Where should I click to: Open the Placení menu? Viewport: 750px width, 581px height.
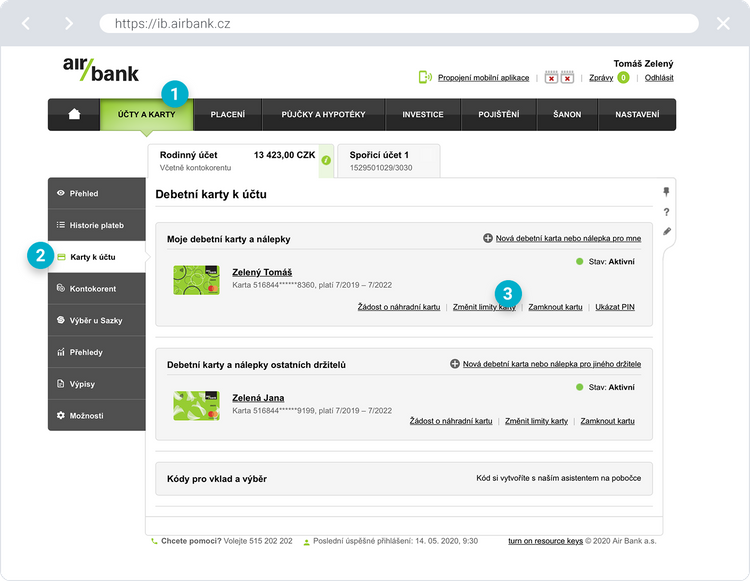click(x=227, y=114)
